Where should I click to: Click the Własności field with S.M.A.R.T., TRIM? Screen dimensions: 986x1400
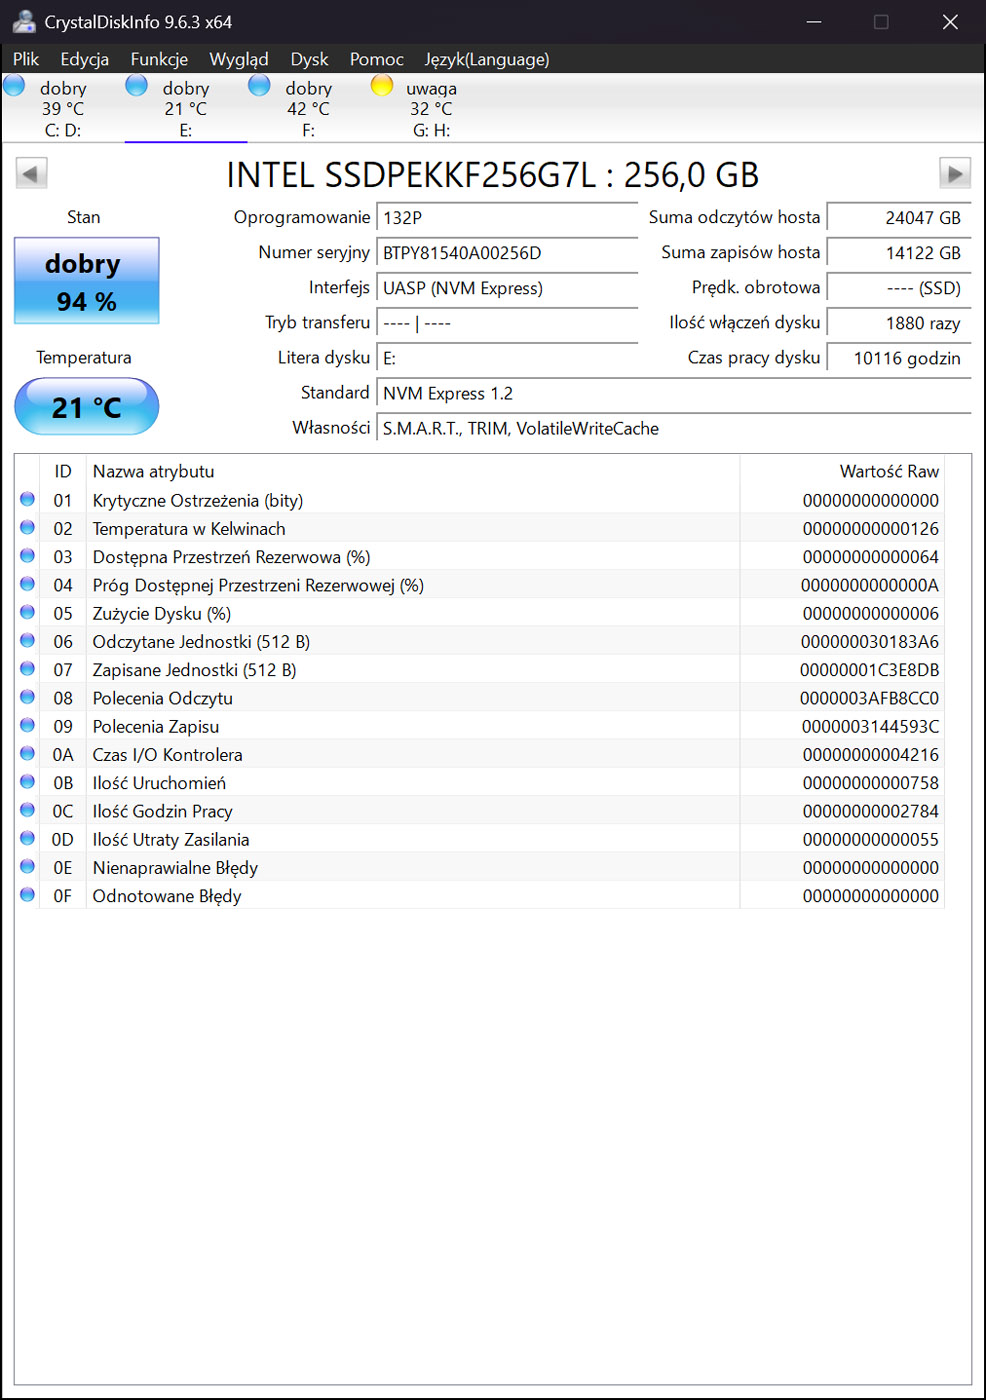pos(674,428)
